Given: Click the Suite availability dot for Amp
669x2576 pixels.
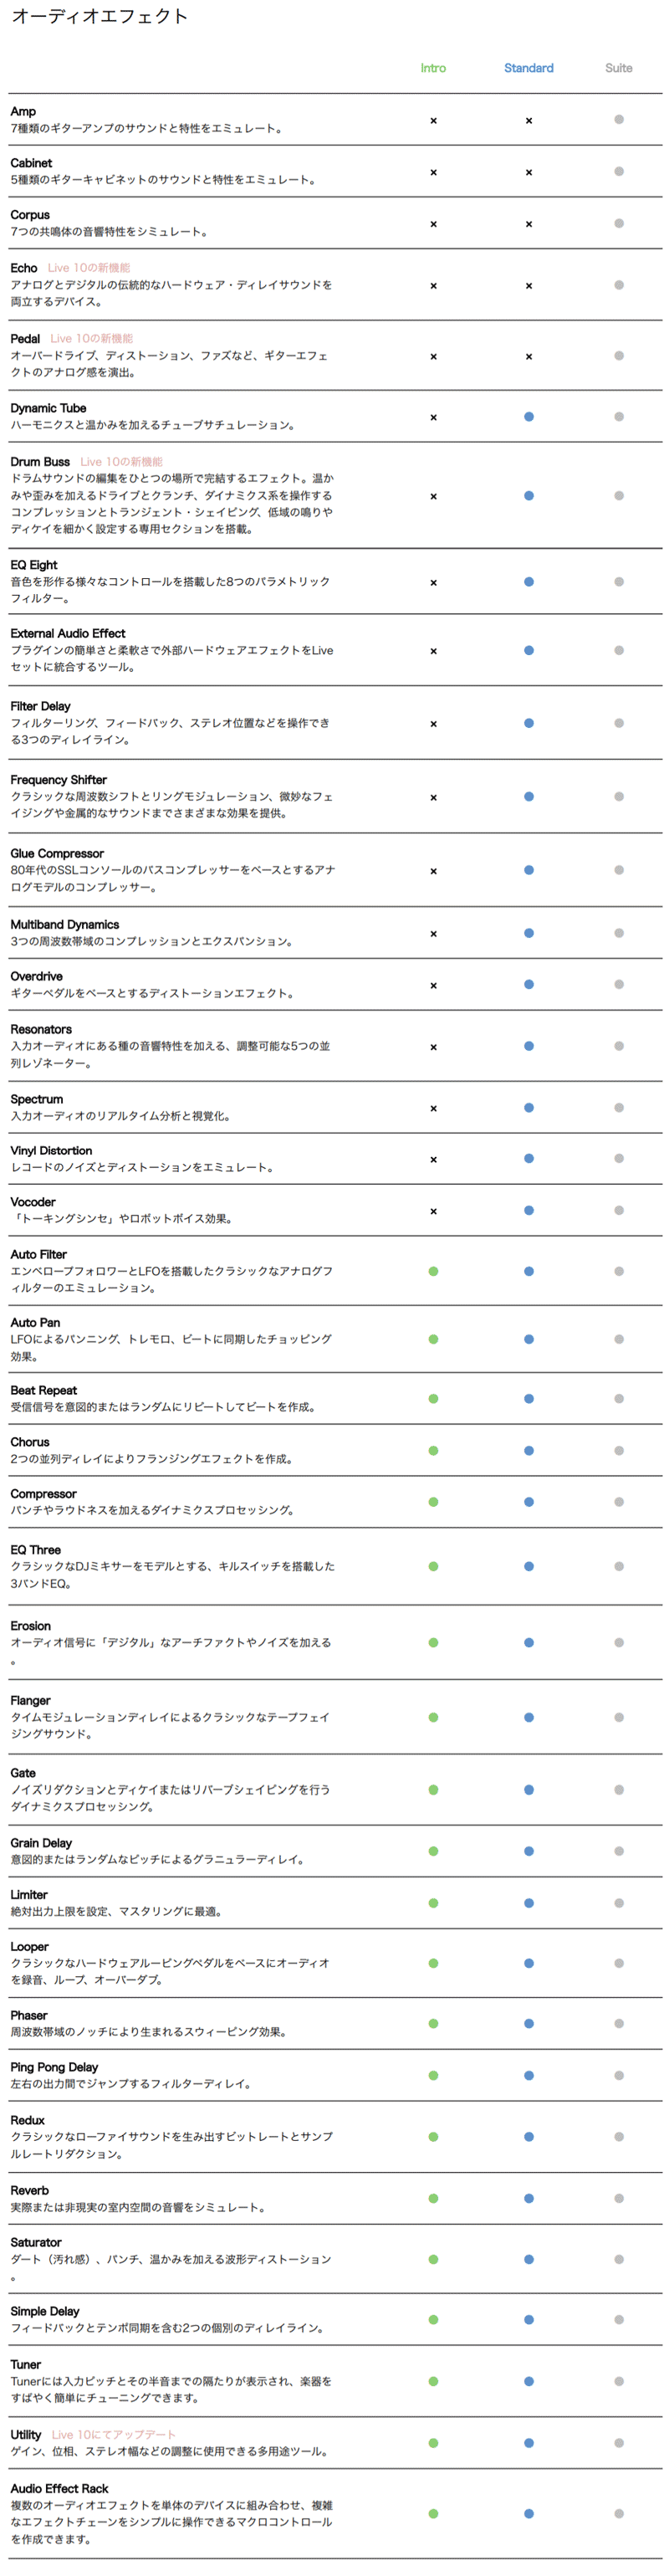Looking at the screenshot, I should point(619,119).
